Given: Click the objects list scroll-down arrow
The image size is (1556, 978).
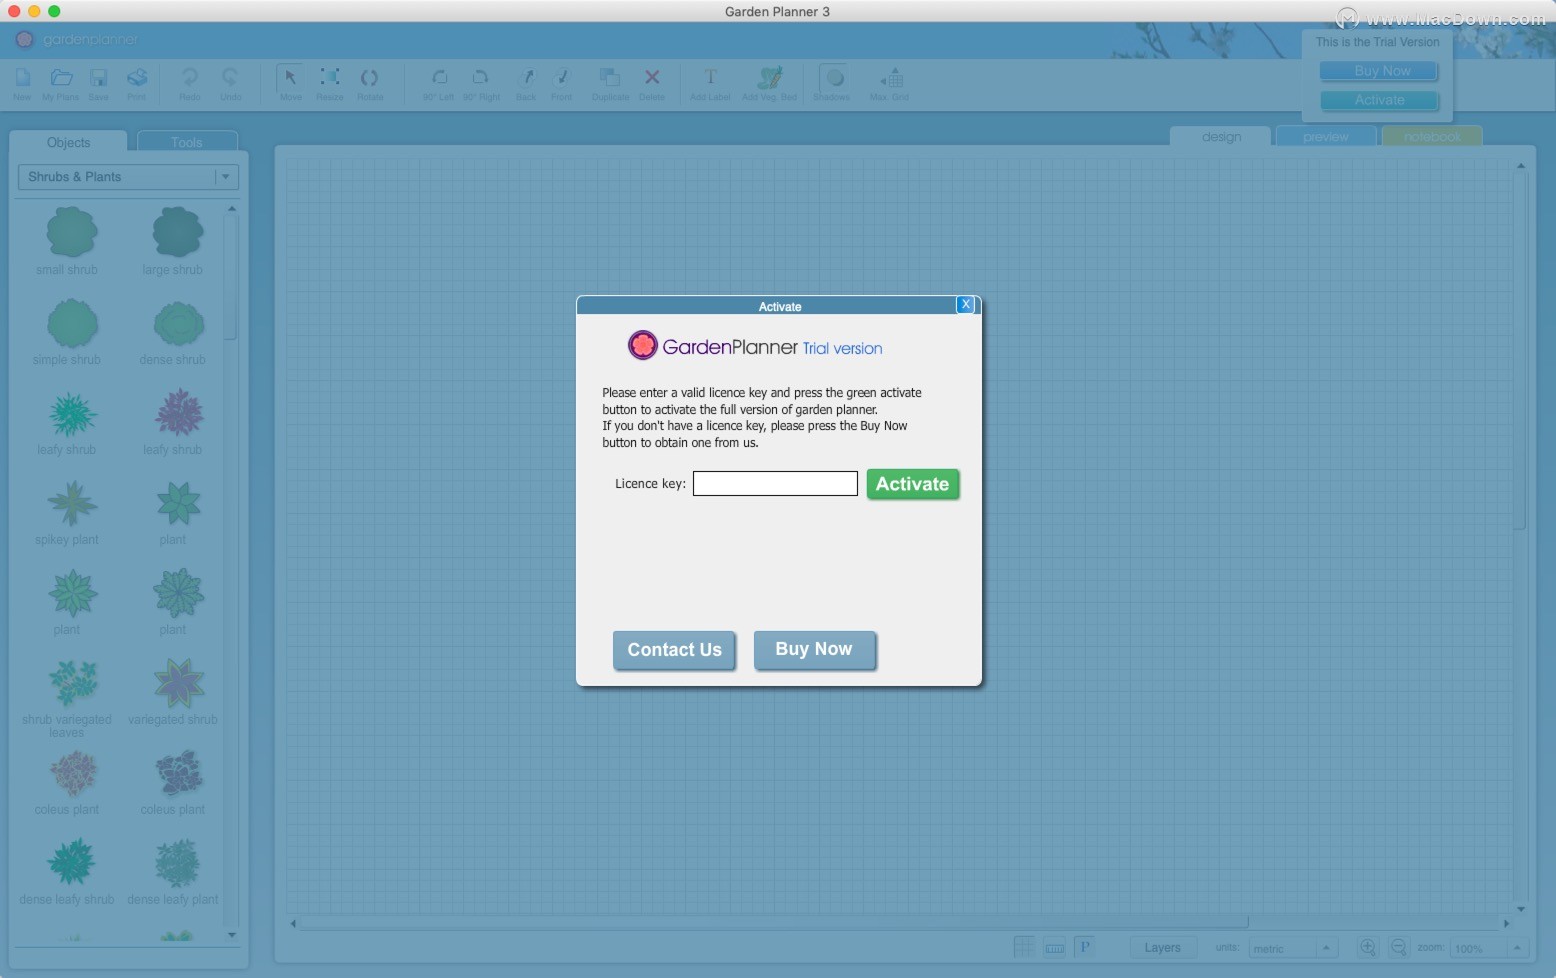Looking at the screenshot, I should pyautogui.click(x=232, y=935).
